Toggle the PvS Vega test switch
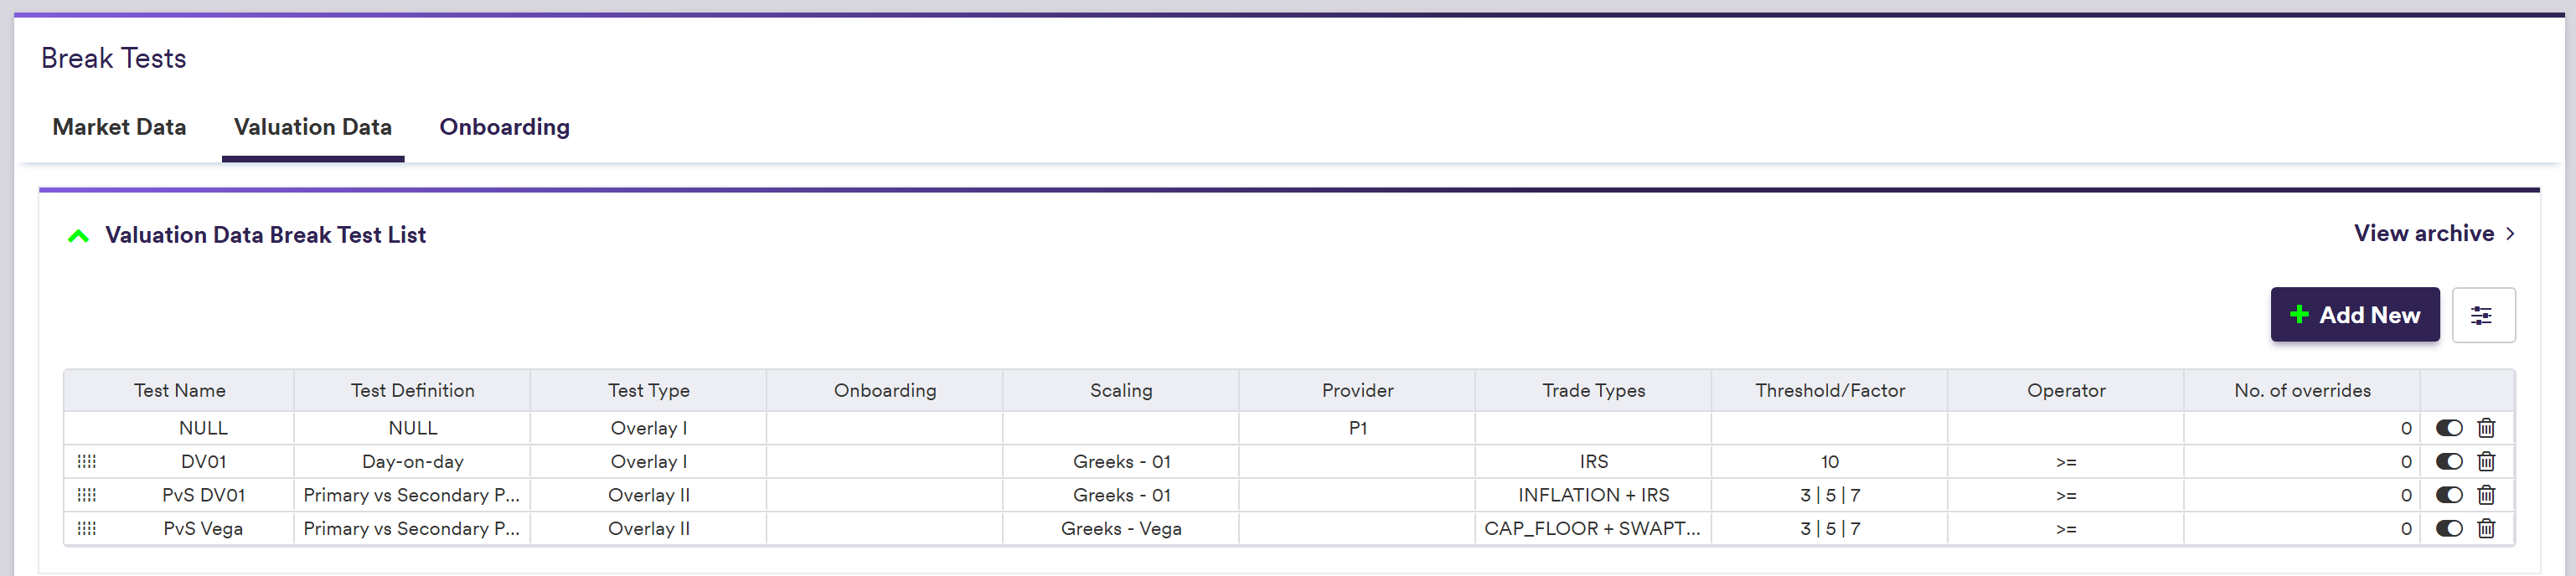This screenshot has width=2576, height=576. pyautogui.click(x=2449, y=529)
